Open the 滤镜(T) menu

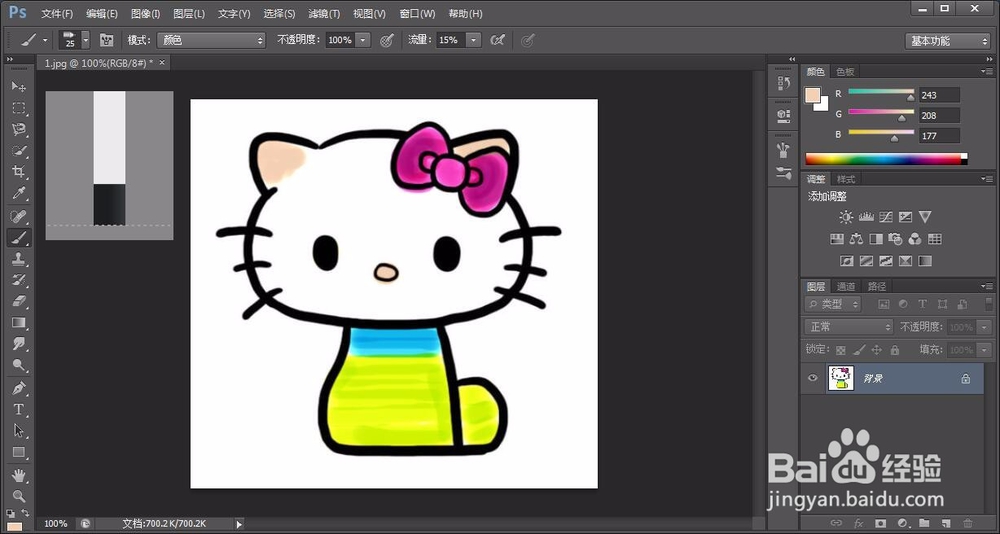tap(324, 13)
